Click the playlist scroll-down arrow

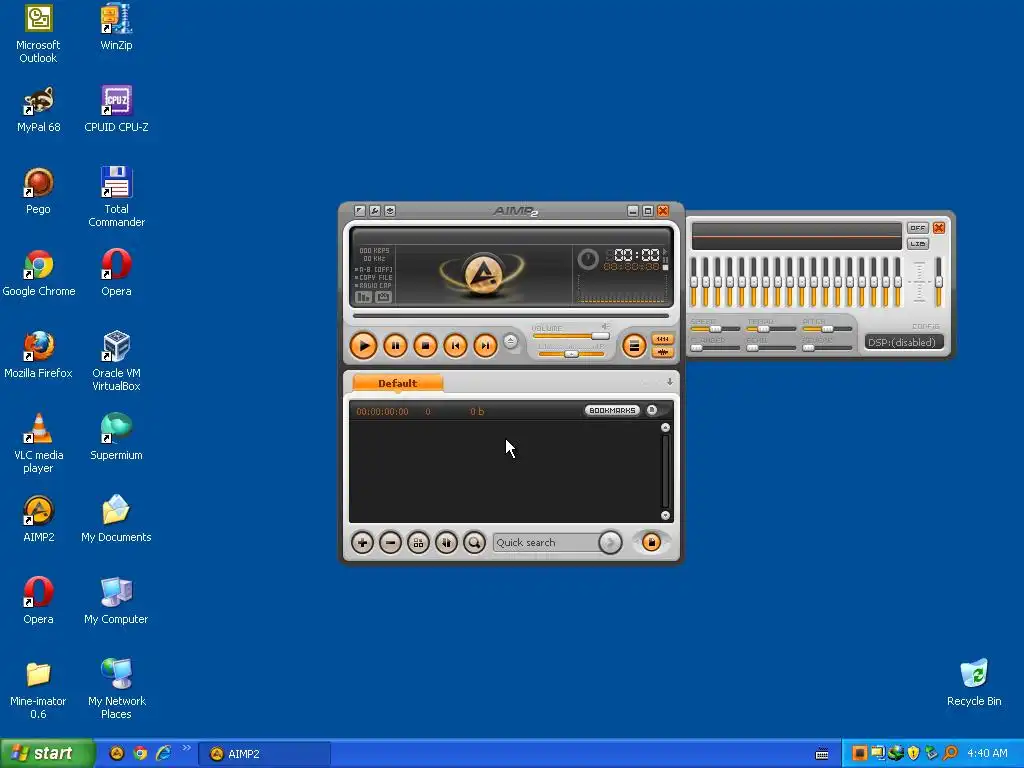[665, 515]
